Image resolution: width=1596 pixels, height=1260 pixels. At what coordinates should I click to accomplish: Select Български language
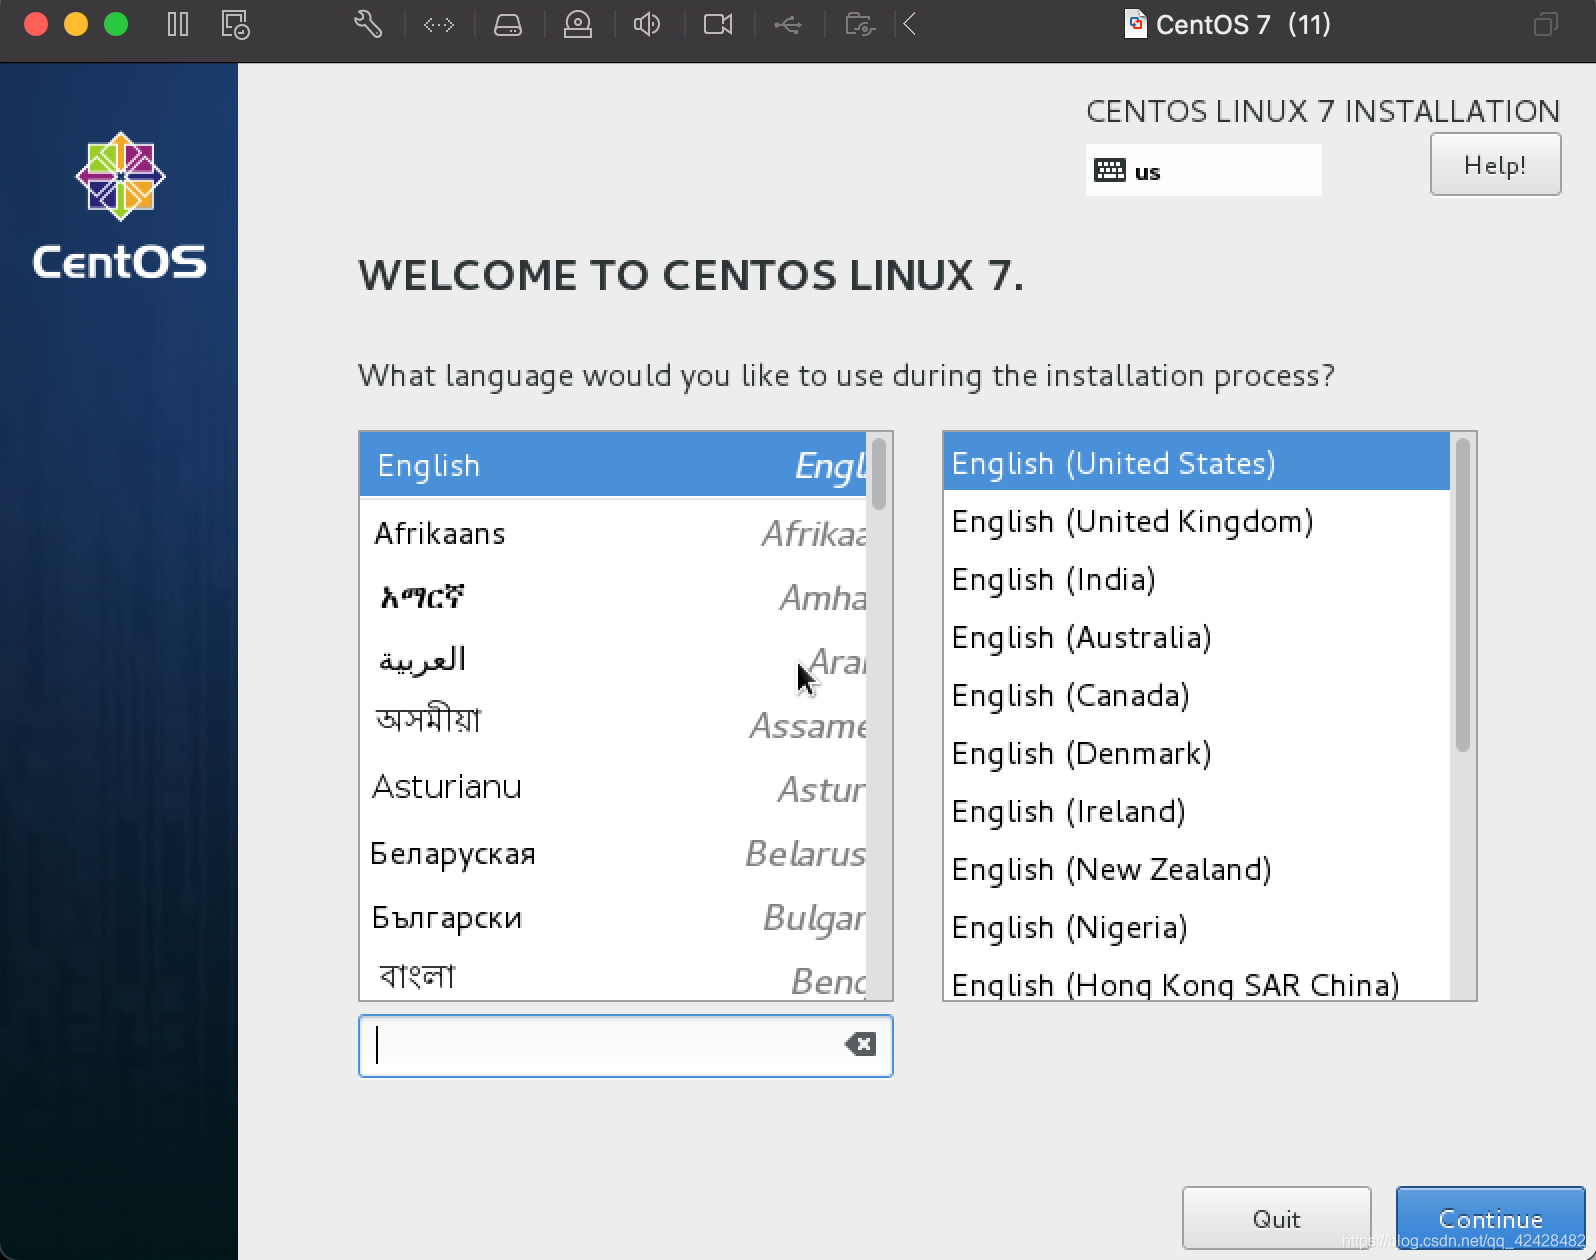tap(613, 917)
